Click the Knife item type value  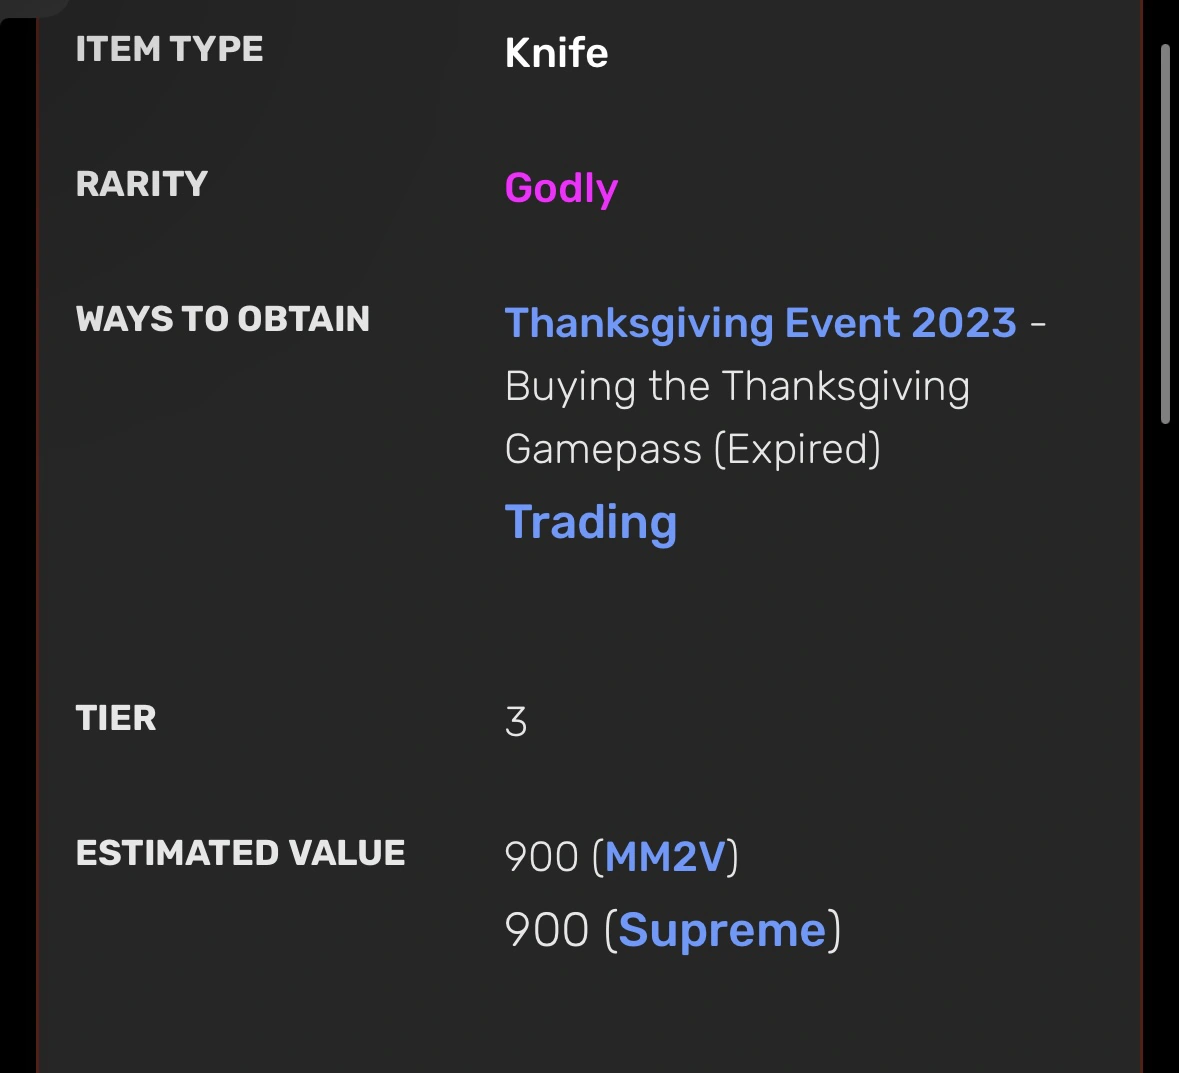point(556,52)
